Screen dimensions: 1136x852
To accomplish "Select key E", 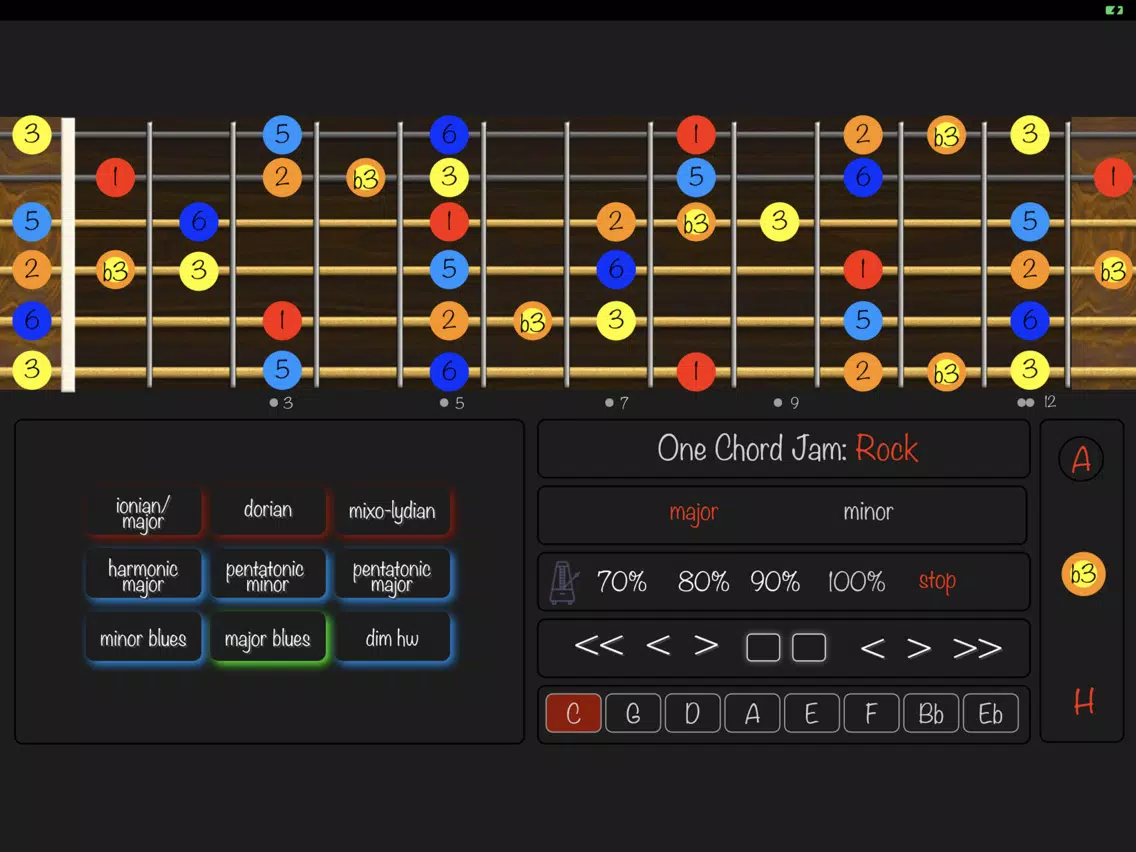I will 811,714.
